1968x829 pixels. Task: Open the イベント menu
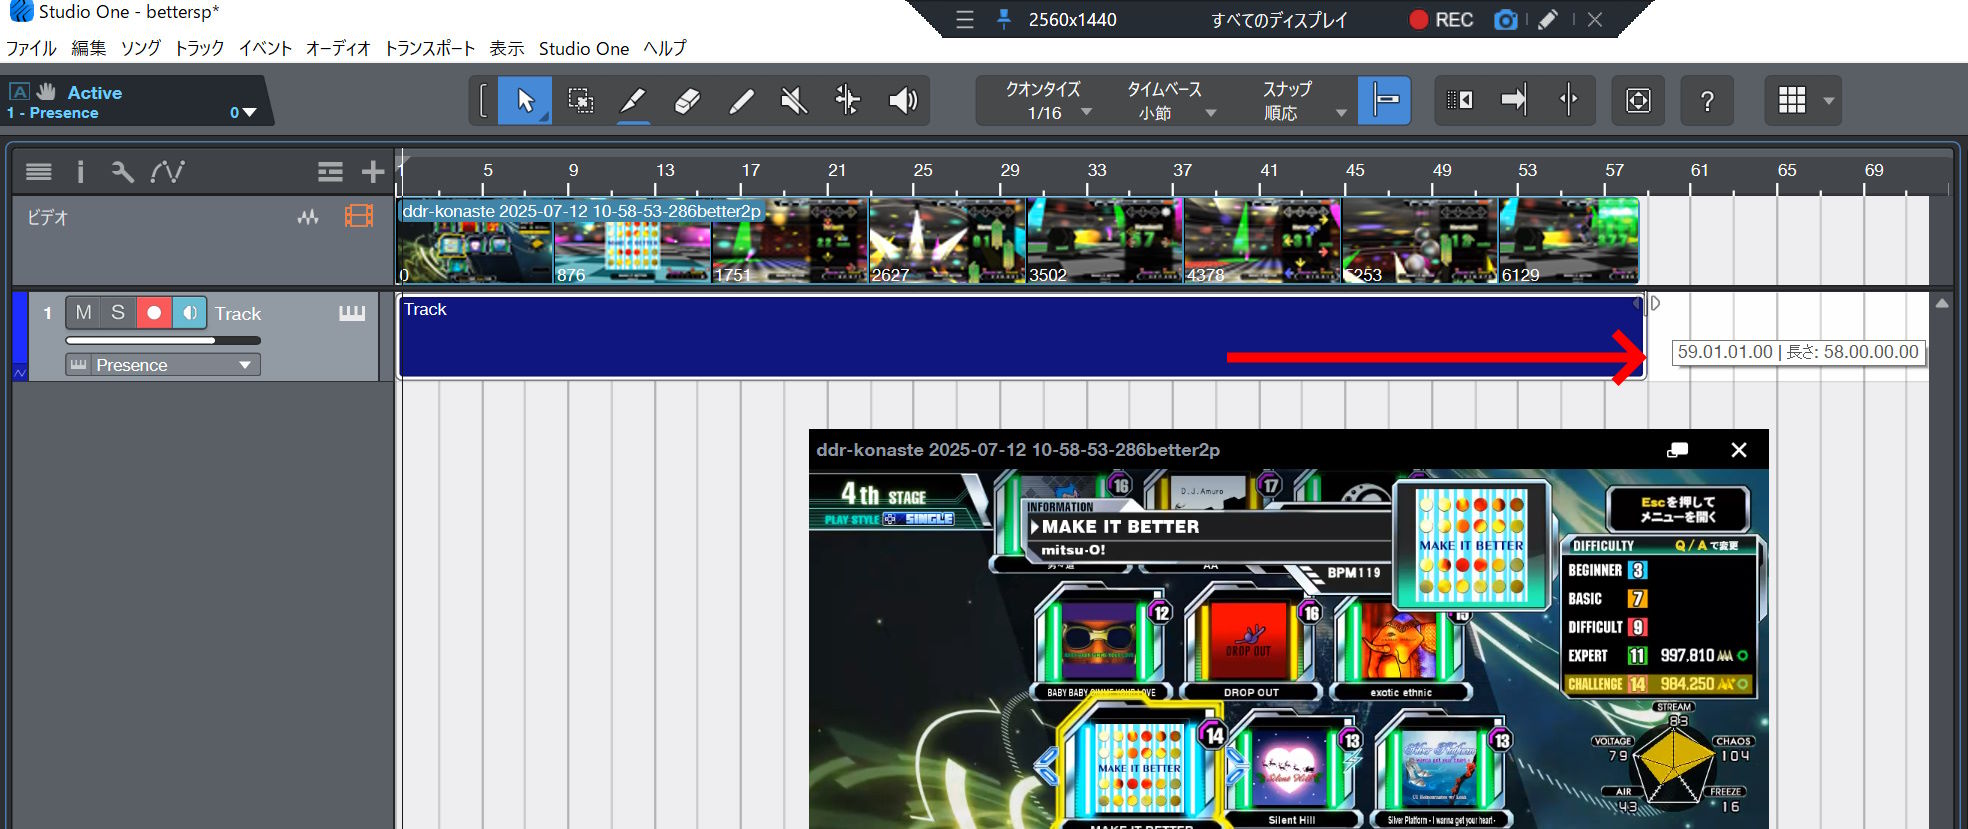click(265, 48)
